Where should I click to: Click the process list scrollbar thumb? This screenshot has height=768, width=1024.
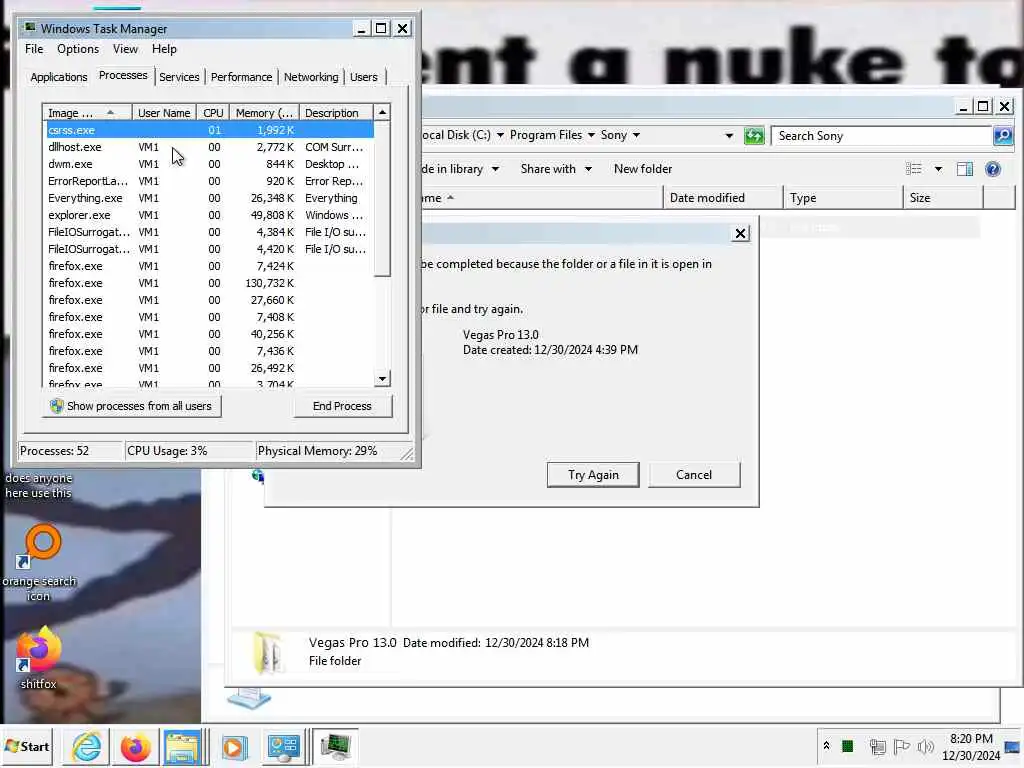coord(383,199)
